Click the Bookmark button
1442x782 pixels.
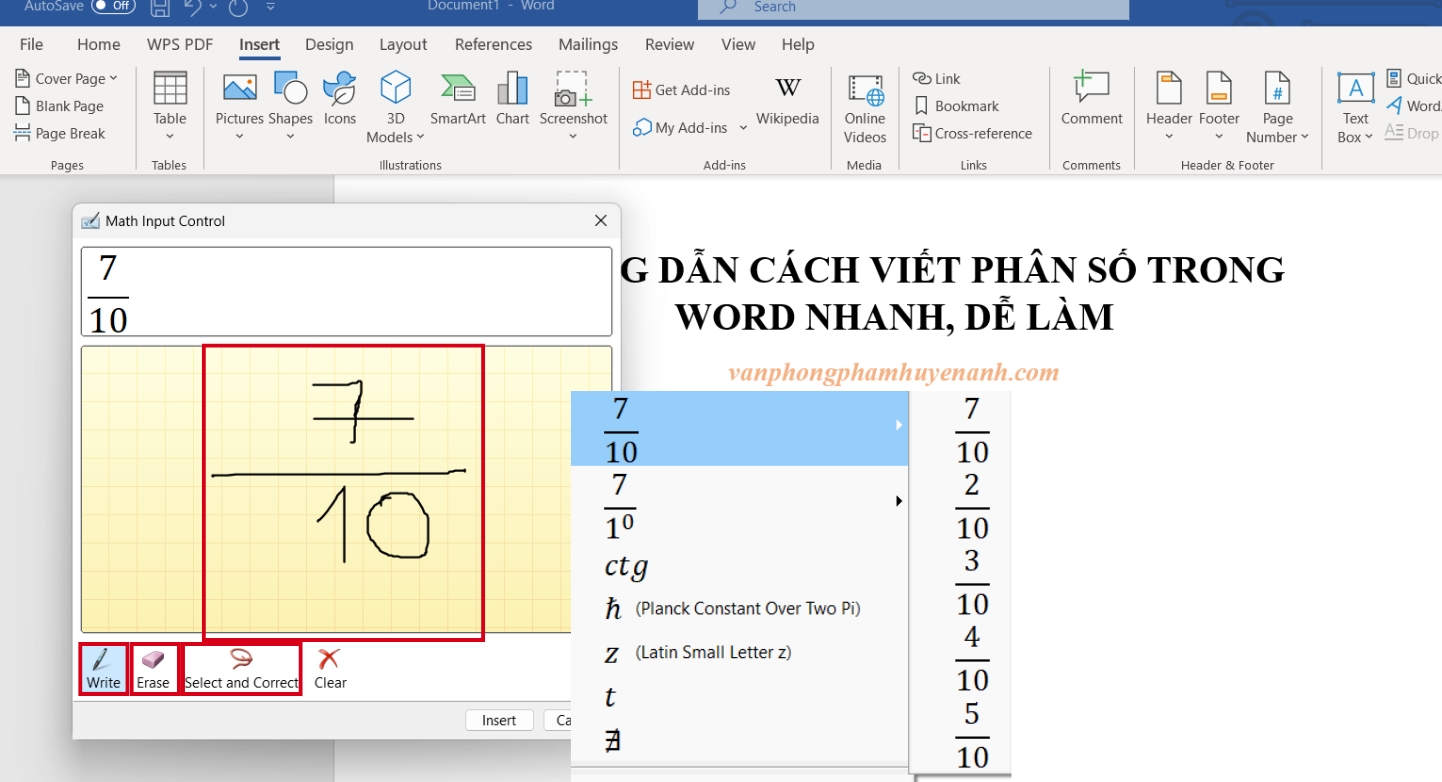pyautogui.click(x=955, y=106)
